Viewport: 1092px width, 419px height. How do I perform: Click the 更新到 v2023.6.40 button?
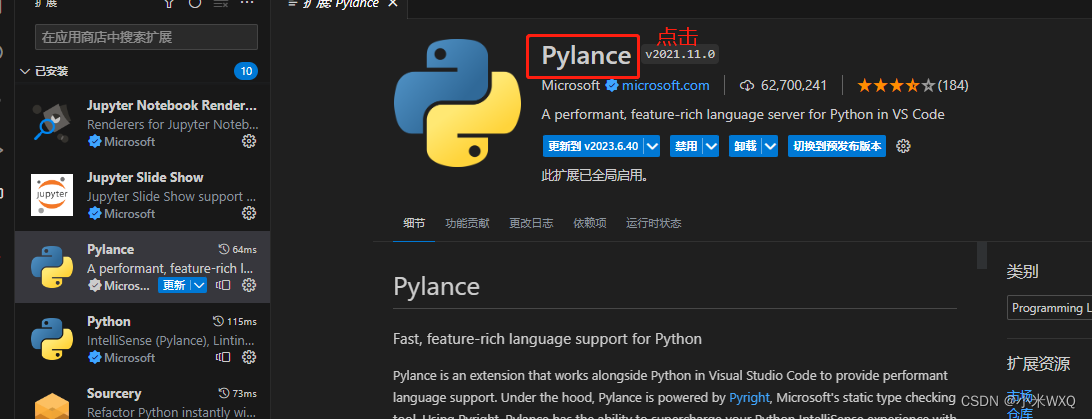(x=593, y=146)
